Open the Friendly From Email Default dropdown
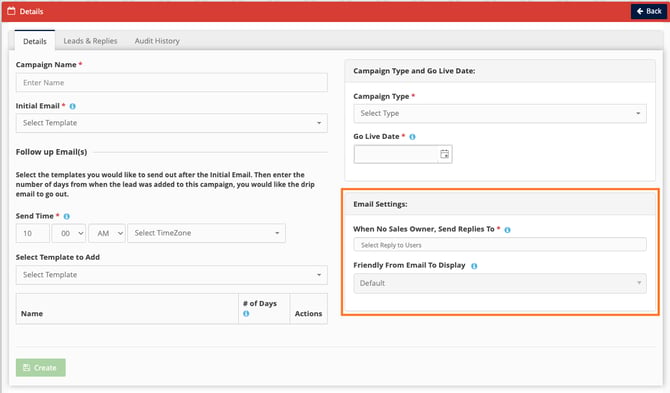 (x=500, y=283)
